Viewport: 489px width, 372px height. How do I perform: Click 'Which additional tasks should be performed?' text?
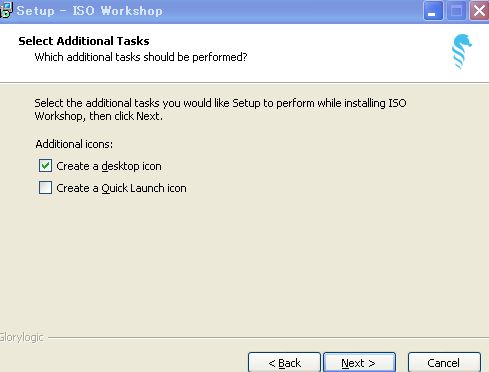click(x=141, y=57)
